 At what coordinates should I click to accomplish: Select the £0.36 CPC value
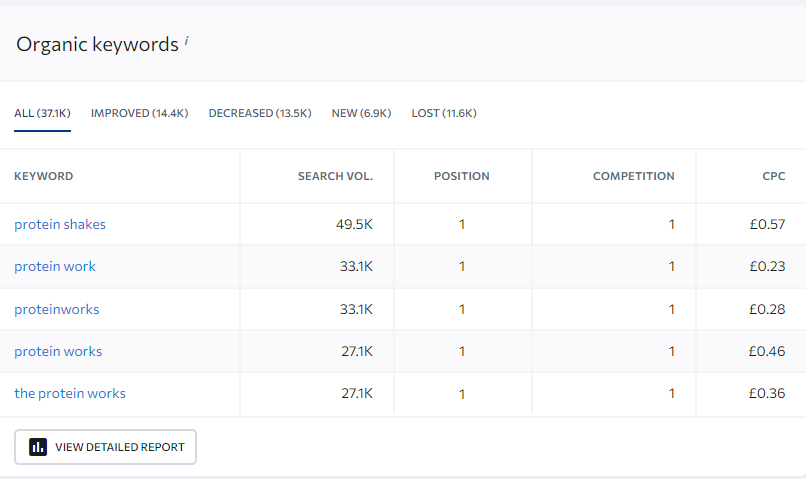coord(767,394)
